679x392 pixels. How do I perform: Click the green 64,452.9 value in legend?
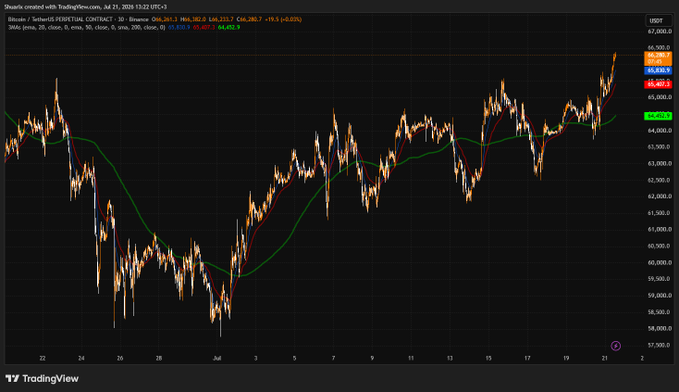[x=229, y=27]
